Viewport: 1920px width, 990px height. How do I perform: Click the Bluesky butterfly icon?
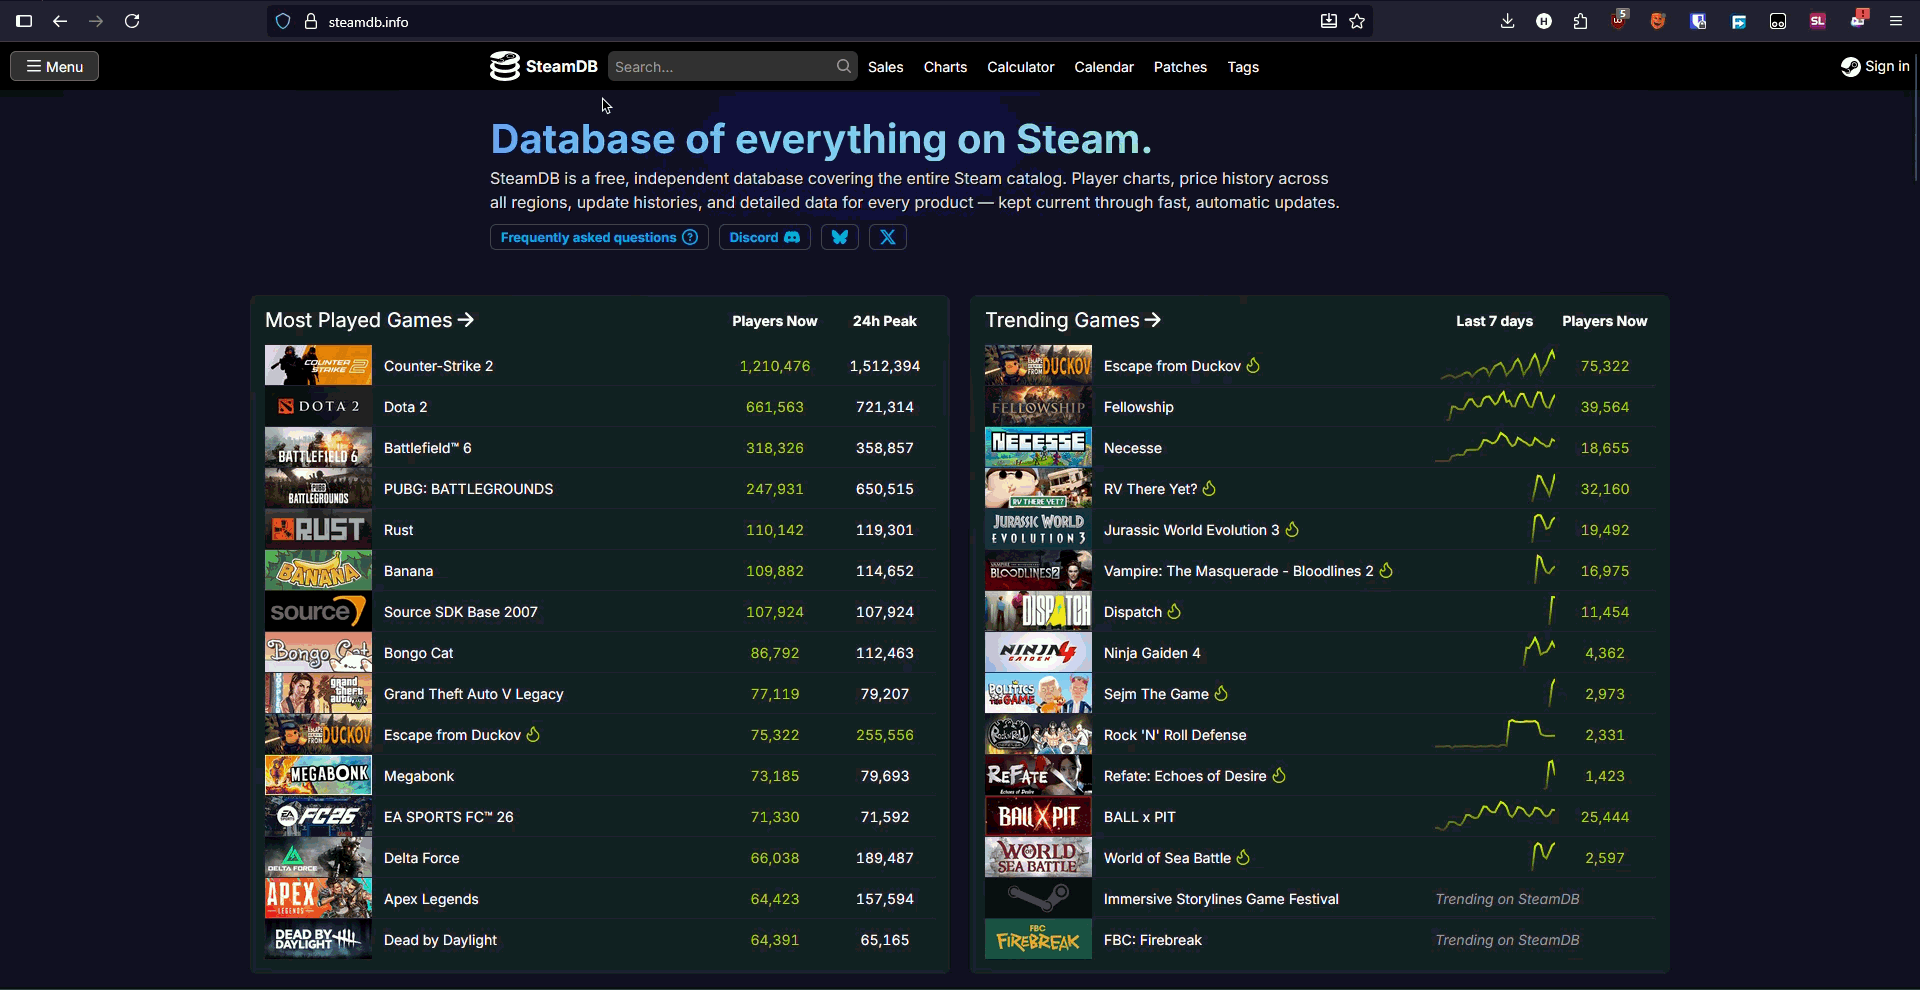tap(839, 237)
